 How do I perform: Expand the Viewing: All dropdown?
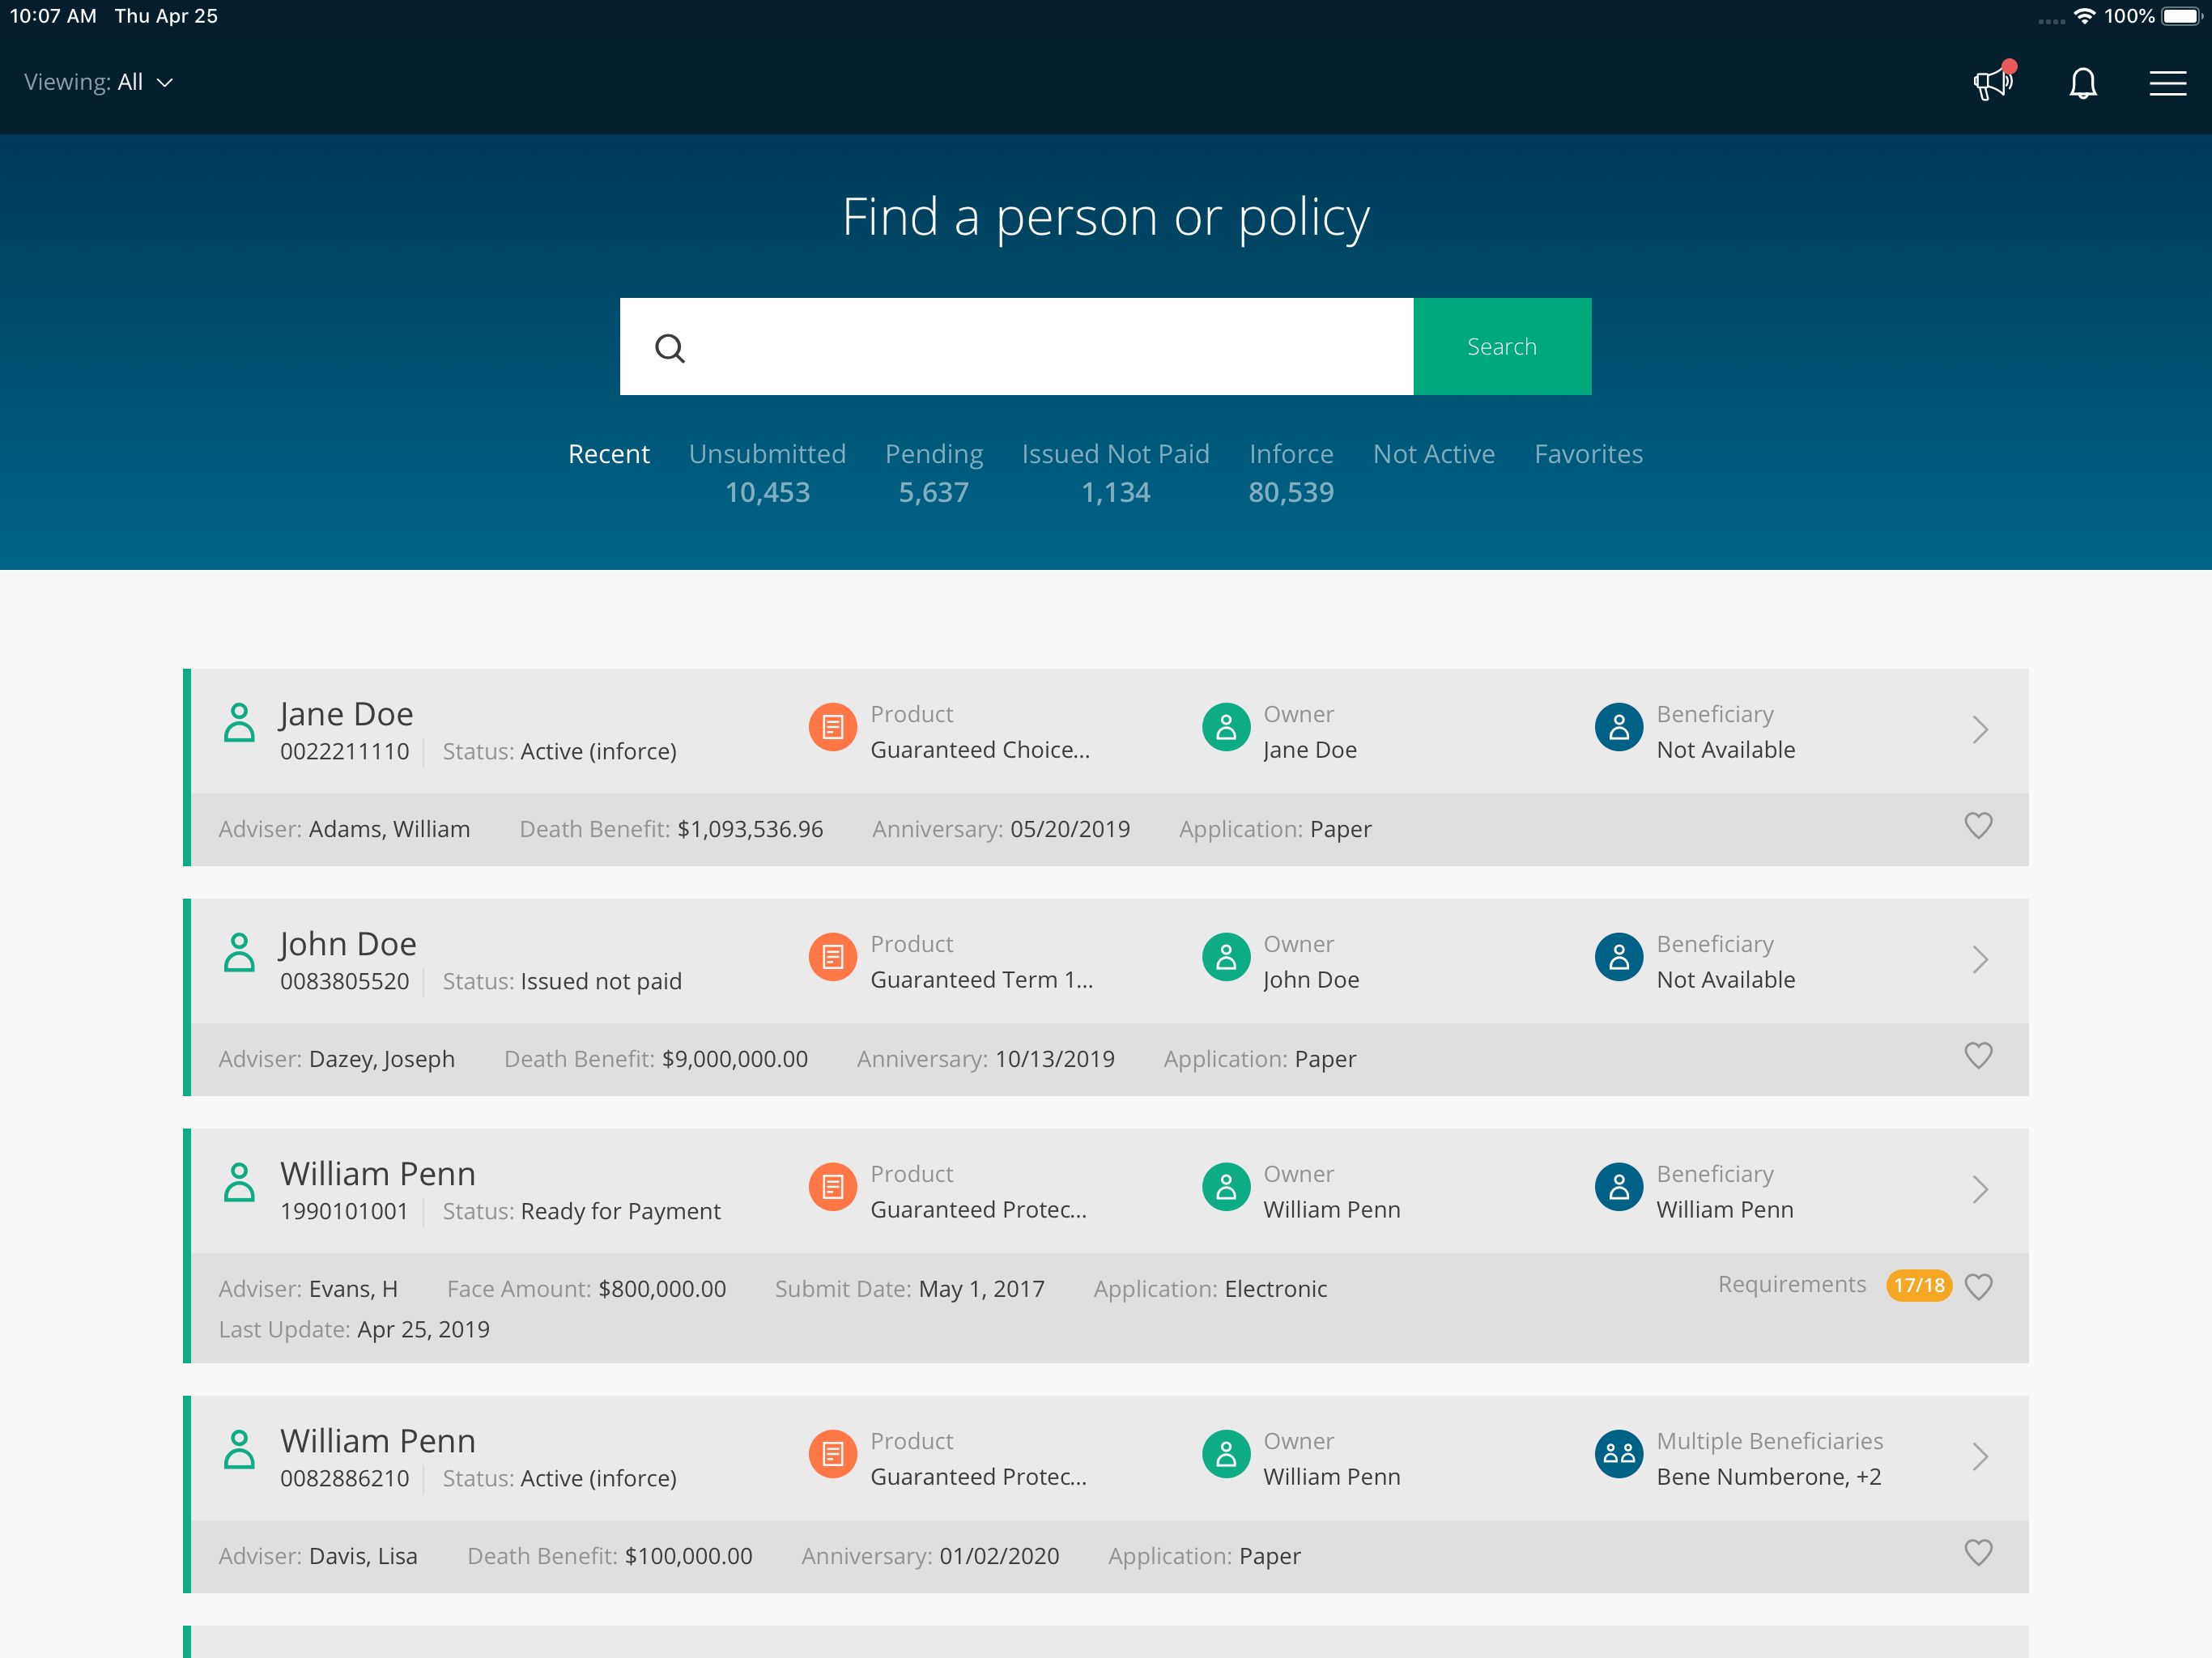pyautogui.click(x=99, y=82)
